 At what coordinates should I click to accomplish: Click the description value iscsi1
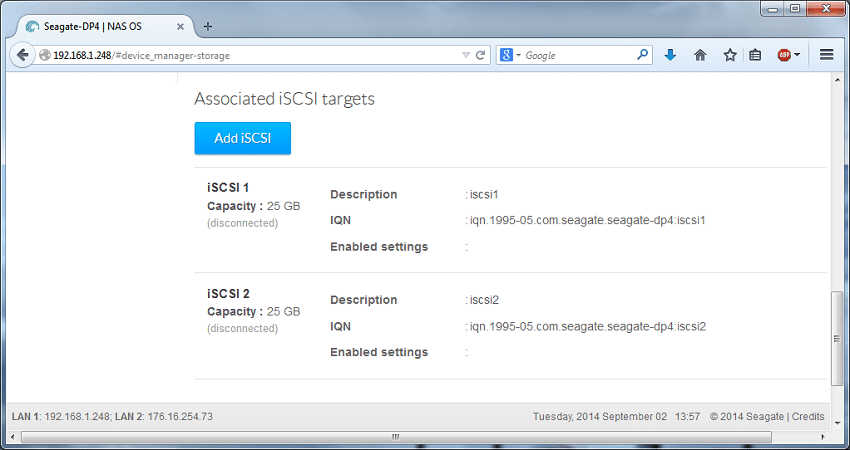click(484, 194)
